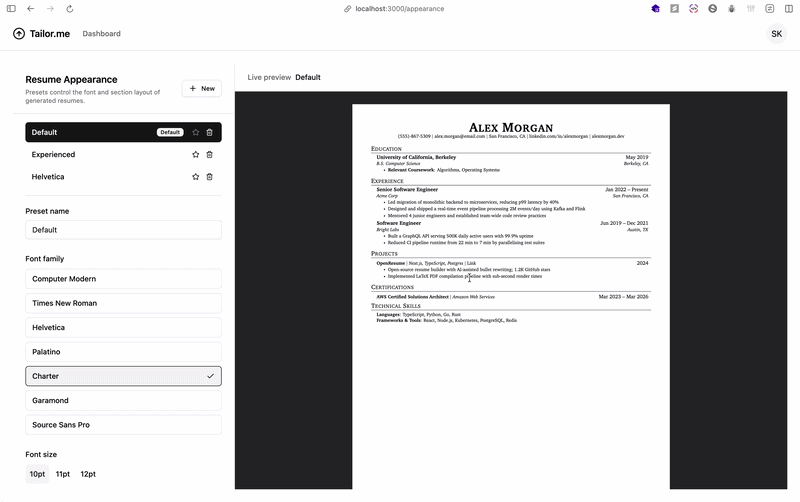Select Charter font family
Screen dimensions: 800x502
pos(123,376)
